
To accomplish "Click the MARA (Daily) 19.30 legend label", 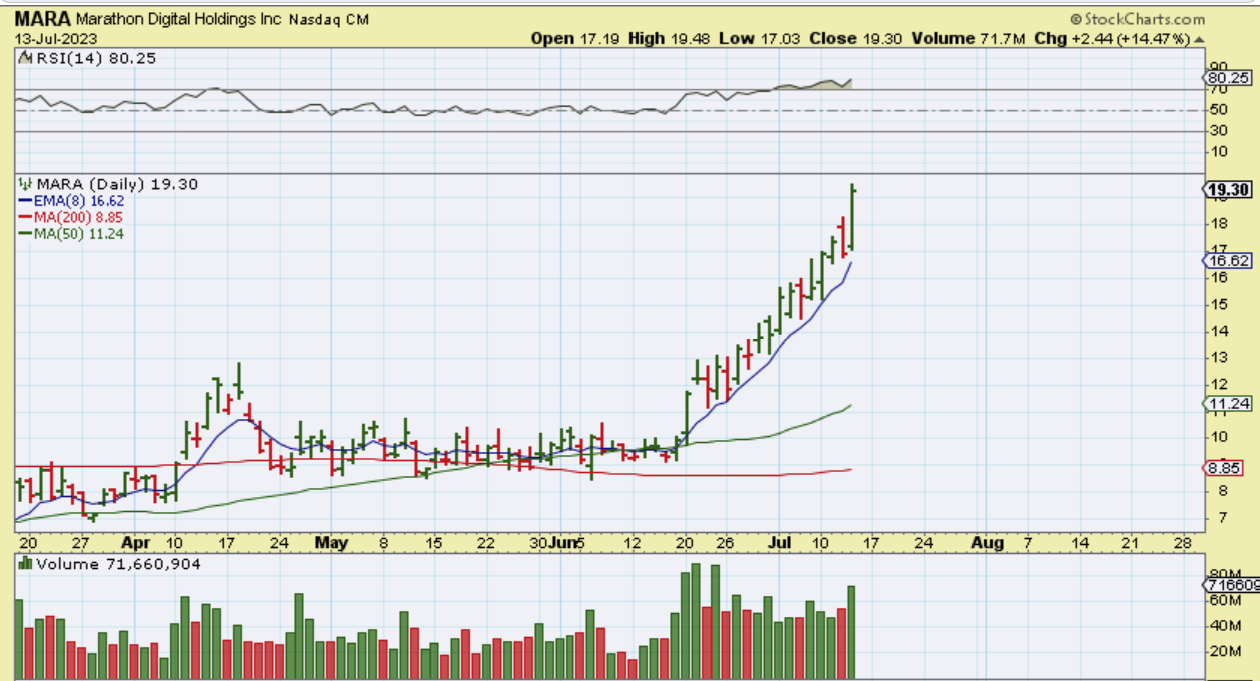I will pos(117,184).
